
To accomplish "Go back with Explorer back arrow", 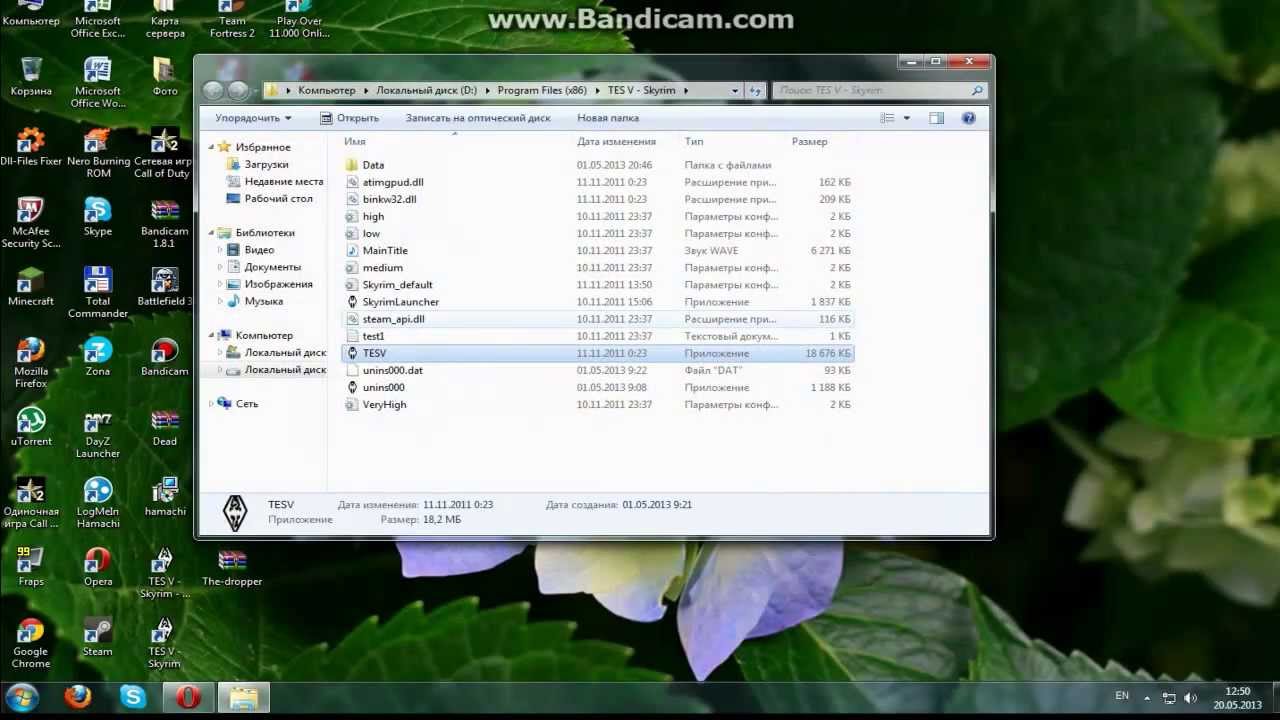I will coord(212,91).
